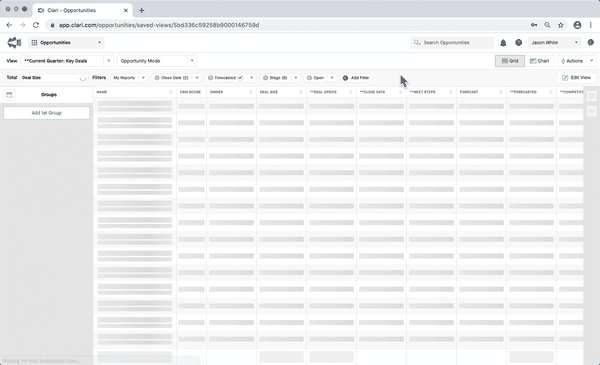Switch to Chart view
Image resolution: width=600 pixels, height=365 pixels.
coord(539,61)
